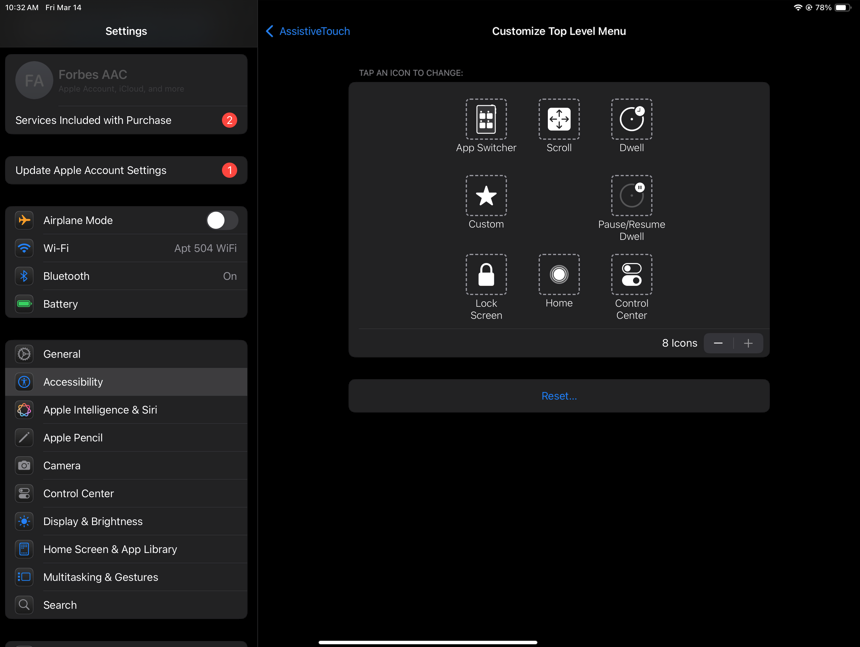This screenshot has height=647, width=860.
Task: Tap the Search icon in the sidebar
Action: point(23,605)
